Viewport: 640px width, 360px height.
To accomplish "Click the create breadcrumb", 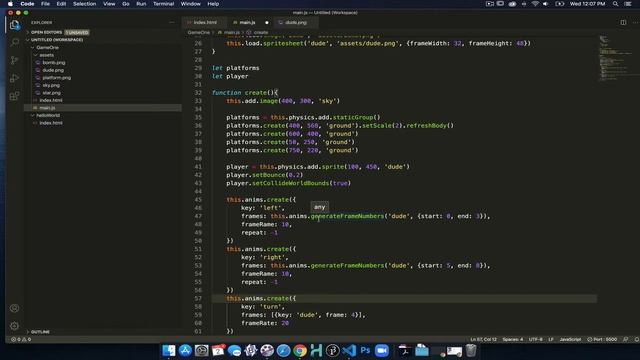I will click(261, 32).
